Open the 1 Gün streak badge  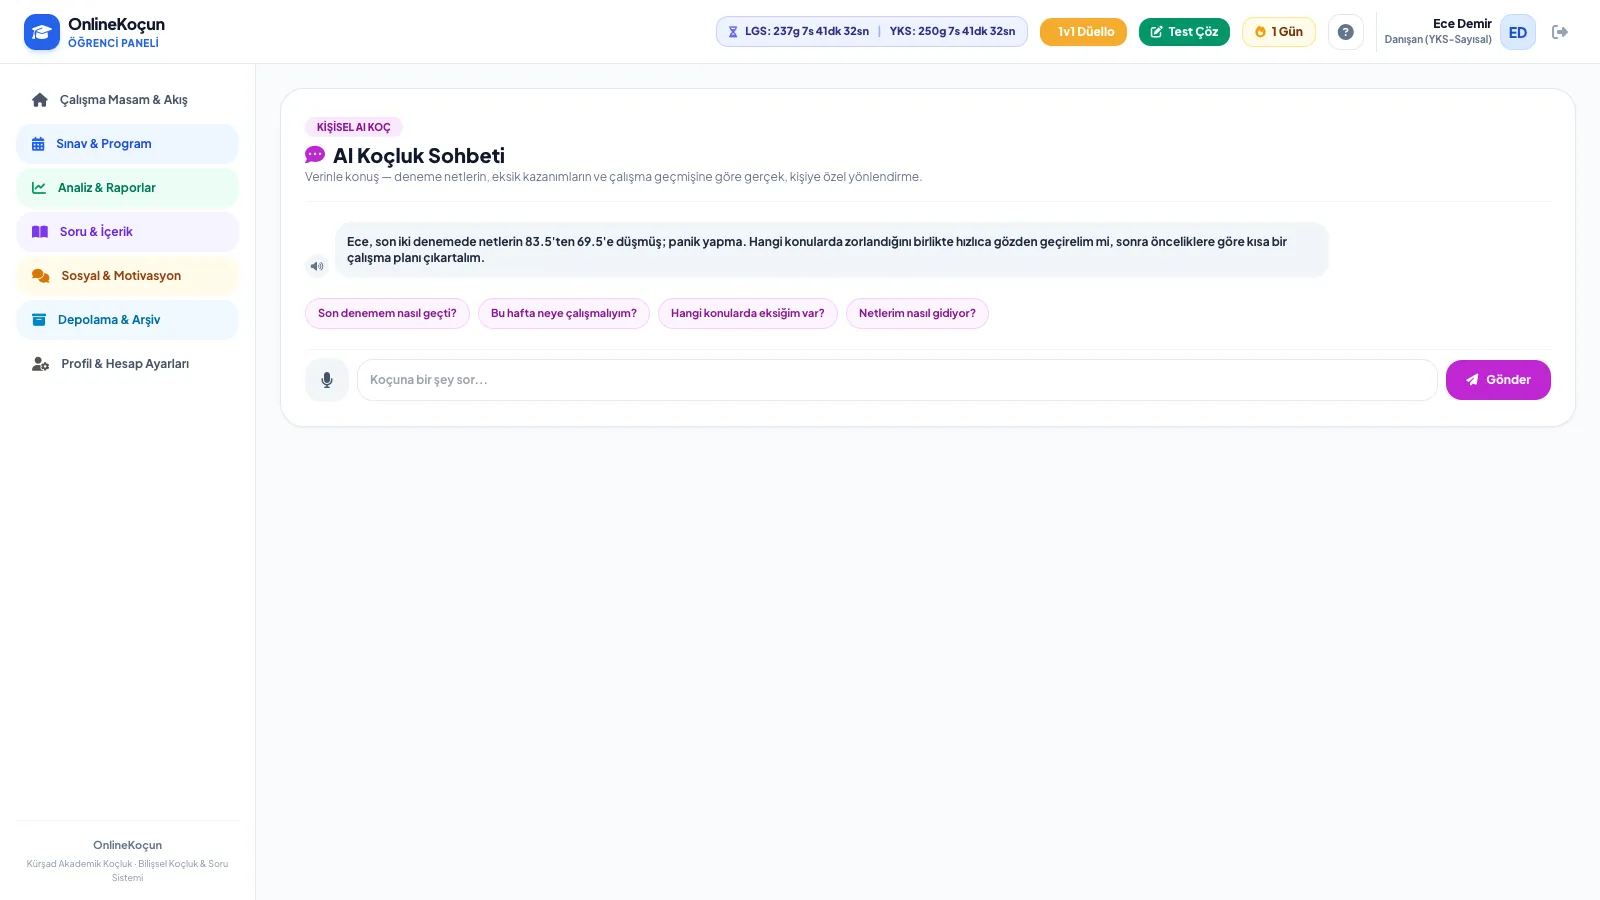tap(1278, 32)
